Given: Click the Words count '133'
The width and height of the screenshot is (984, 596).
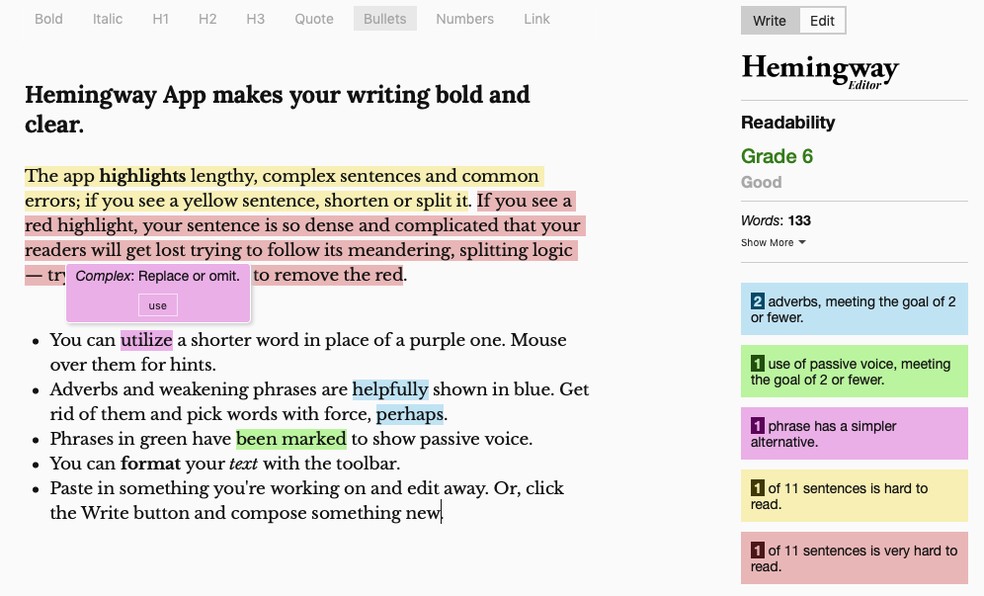Looking at the screenshot, I should pyautogui.click(x=800, y=221).
